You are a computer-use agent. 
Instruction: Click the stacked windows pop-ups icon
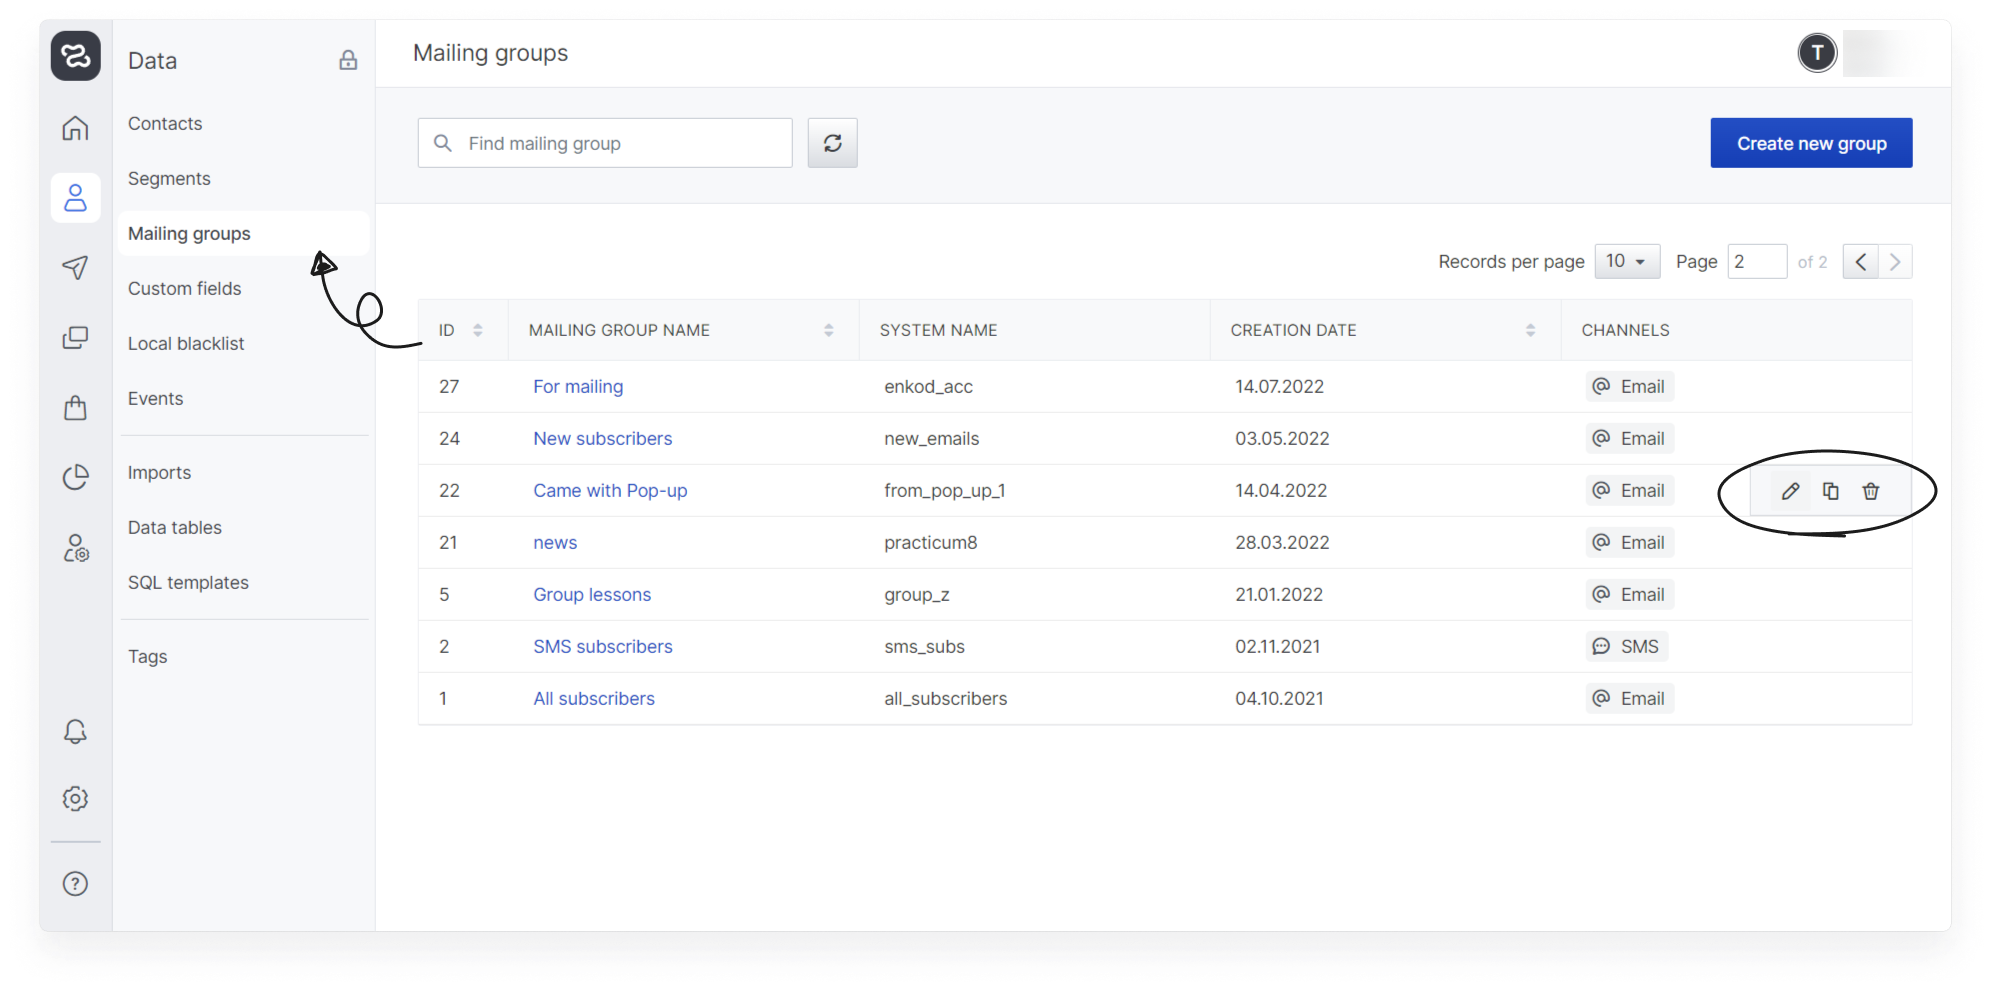(75, 338)
